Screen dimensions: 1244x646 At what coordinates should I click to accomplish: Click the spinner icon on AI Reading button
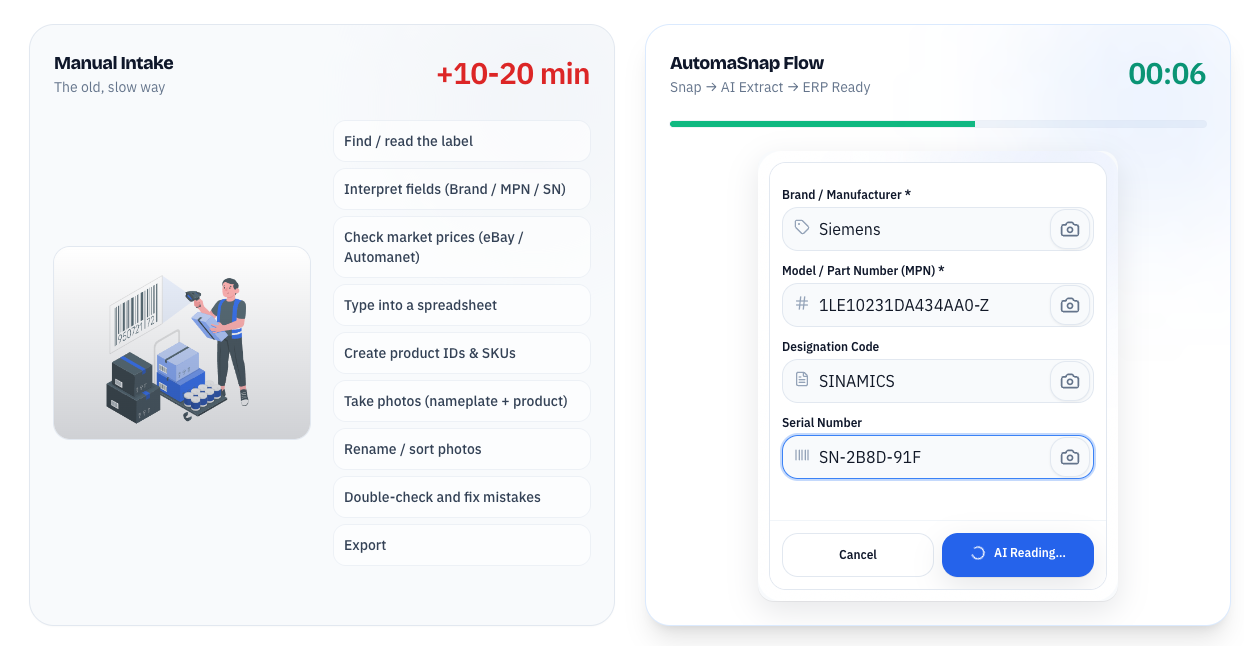tap(976, 554)
